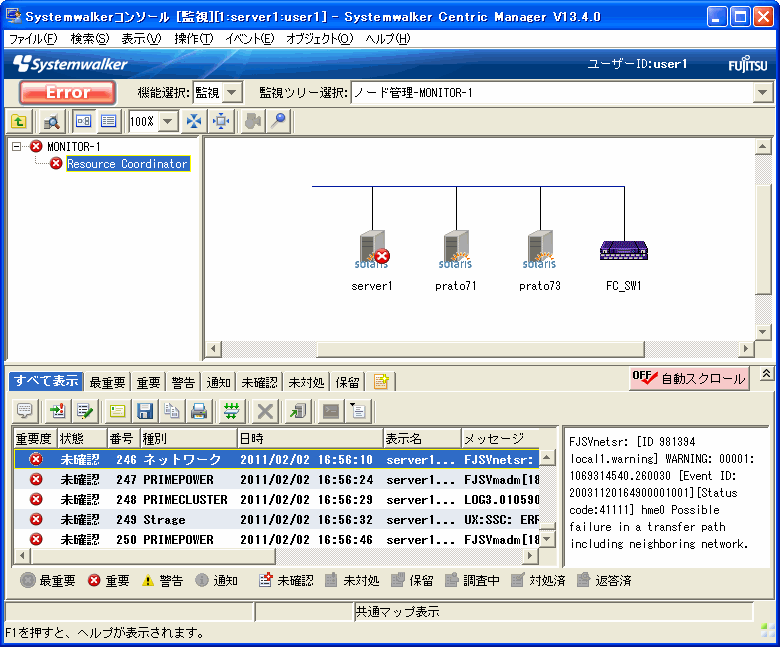
Task: Click the center map arrows icon
Action: (x=221, y=121)
